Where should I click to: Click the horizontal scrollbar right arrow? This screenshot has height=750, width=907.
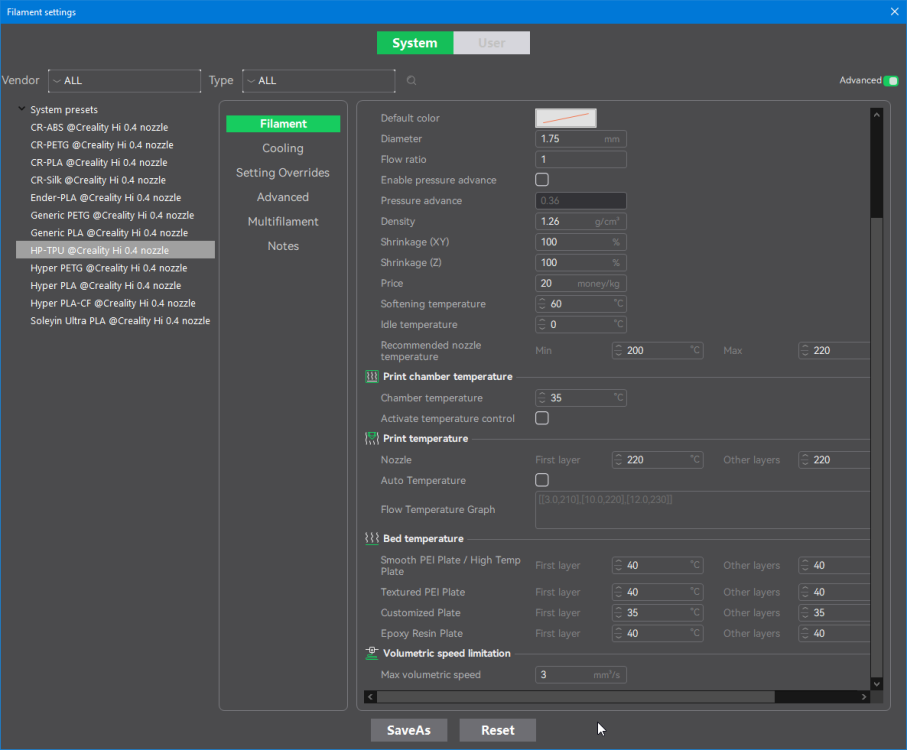click(x=864, y=697)
